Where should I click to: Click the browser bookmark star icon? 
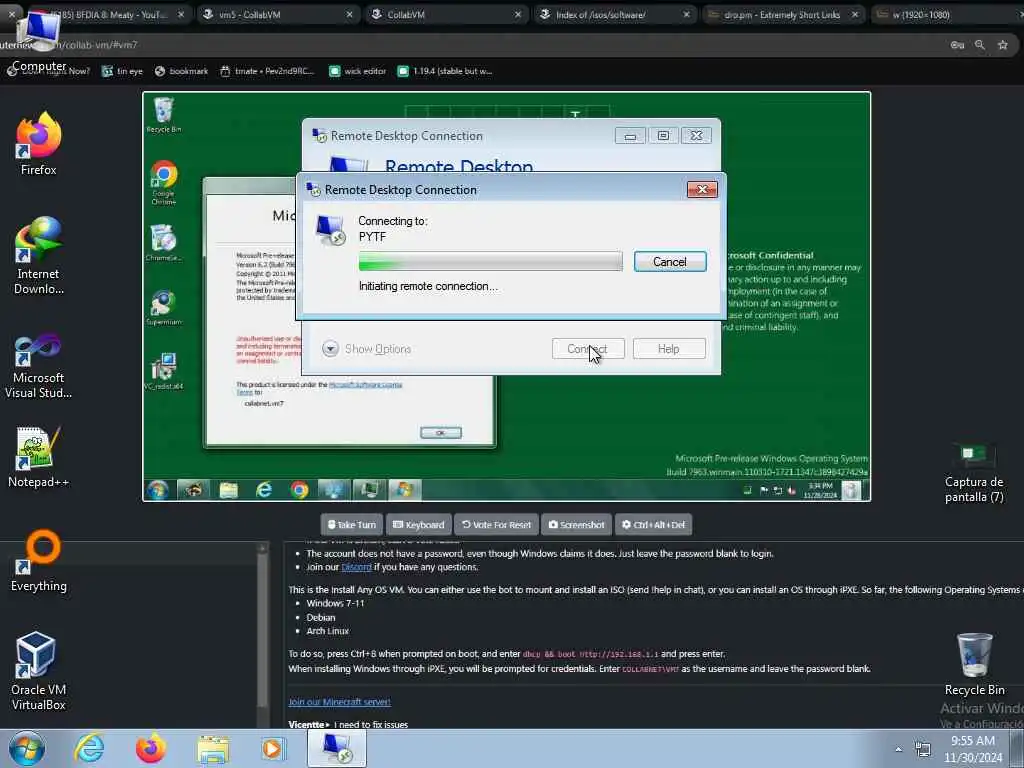tap(1002, 44)
